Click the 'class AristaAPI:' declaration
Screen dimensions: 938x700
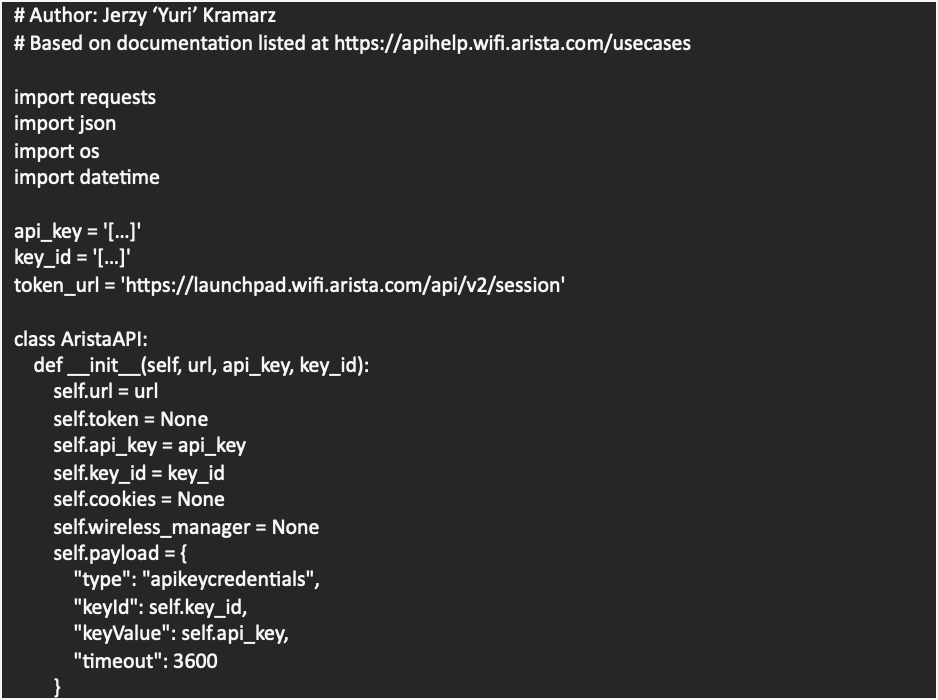(81, 339)
